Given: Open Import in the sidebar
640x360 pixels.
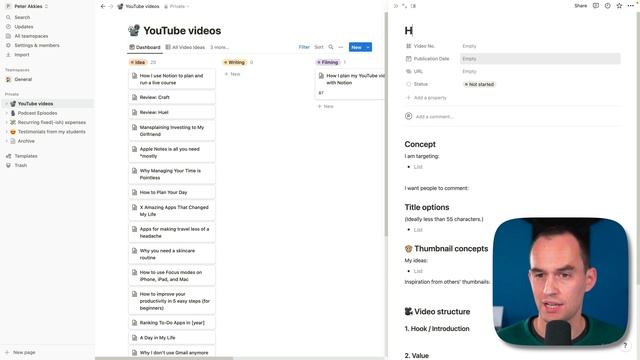Looking at the screenshot, I should point(22,55).
